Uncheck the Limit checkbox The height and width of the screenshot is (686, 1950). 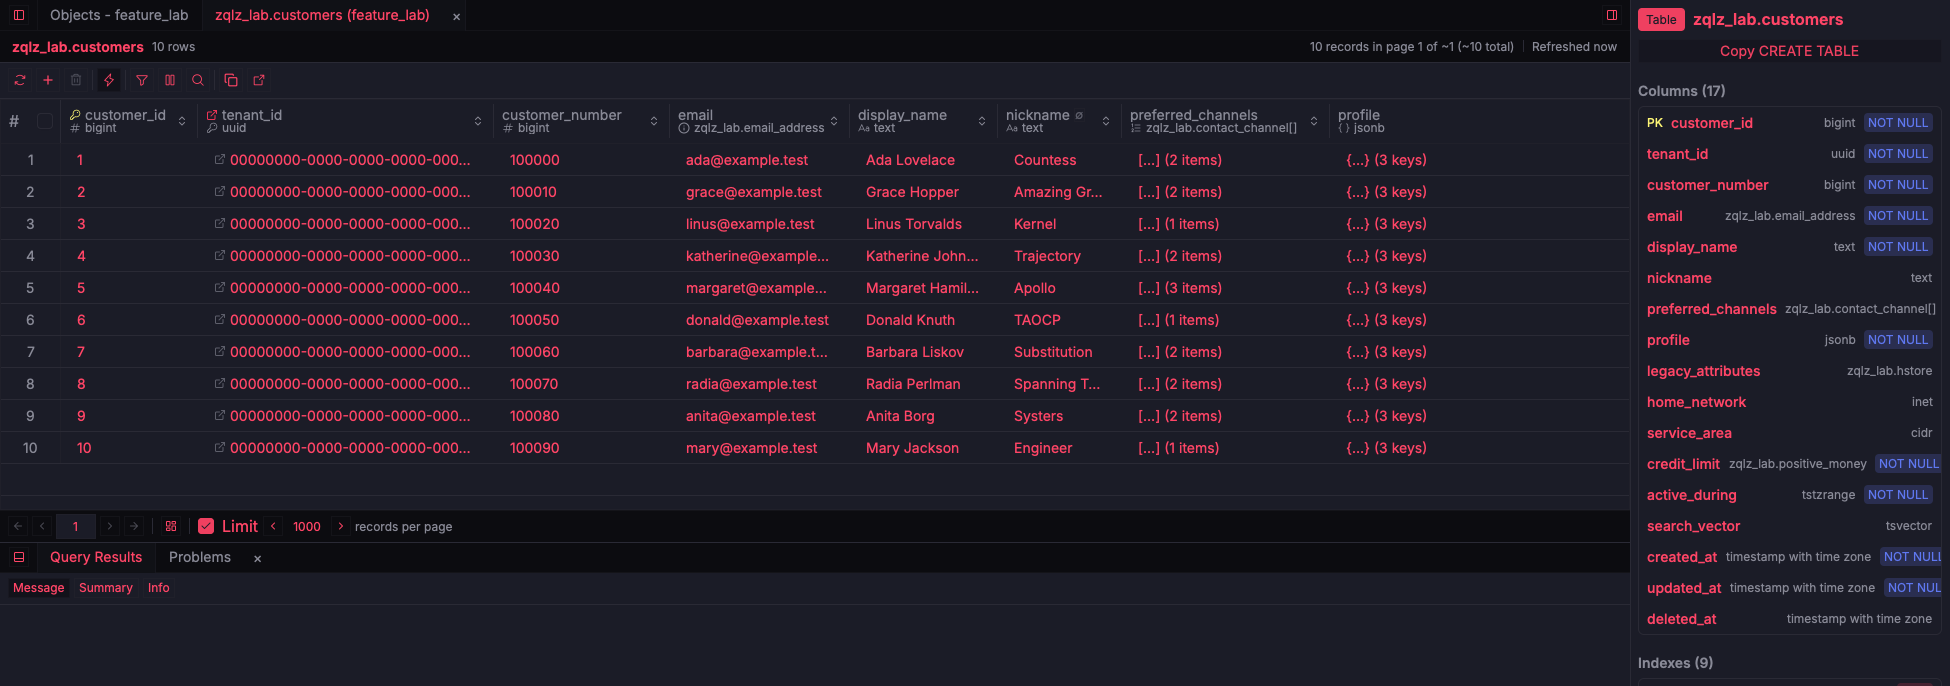pyautogui.click(x=206, y=526)
